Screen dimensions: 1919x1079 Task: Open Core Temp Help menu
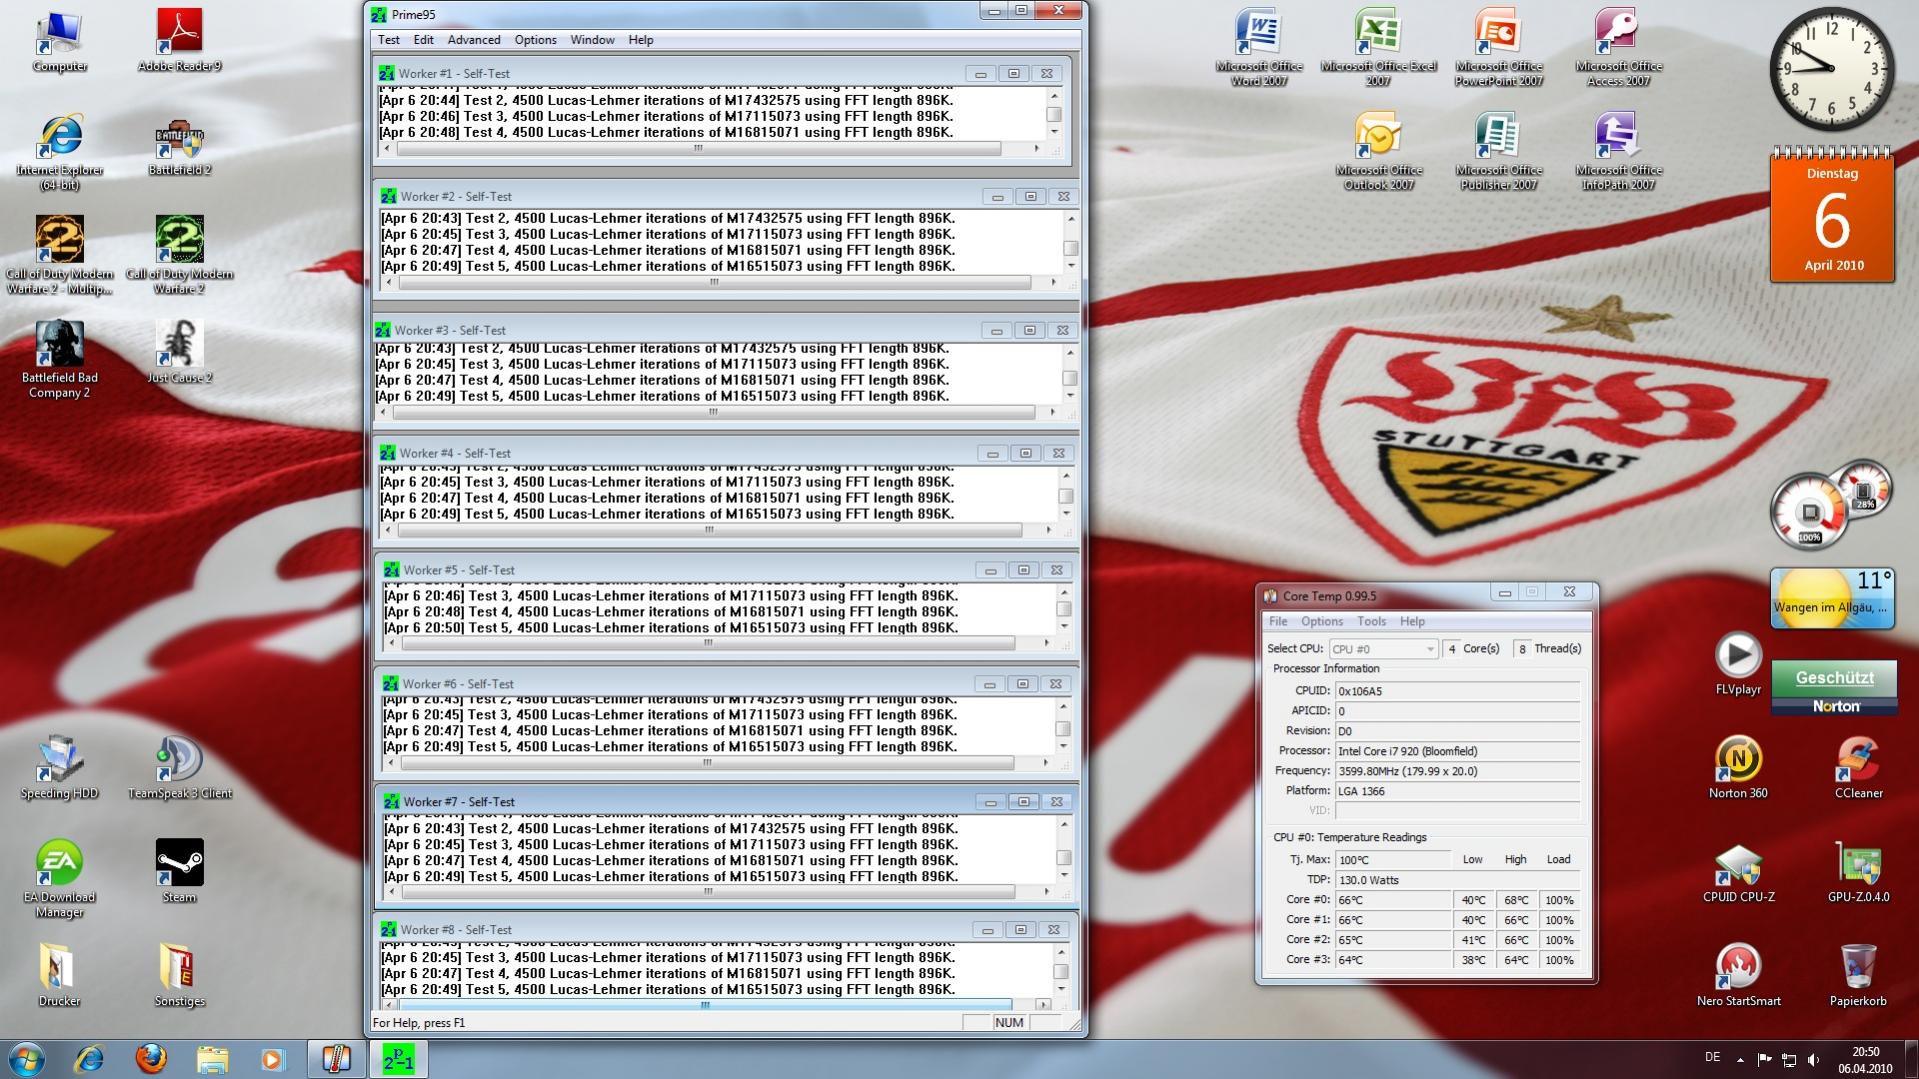click(1412, 621)
